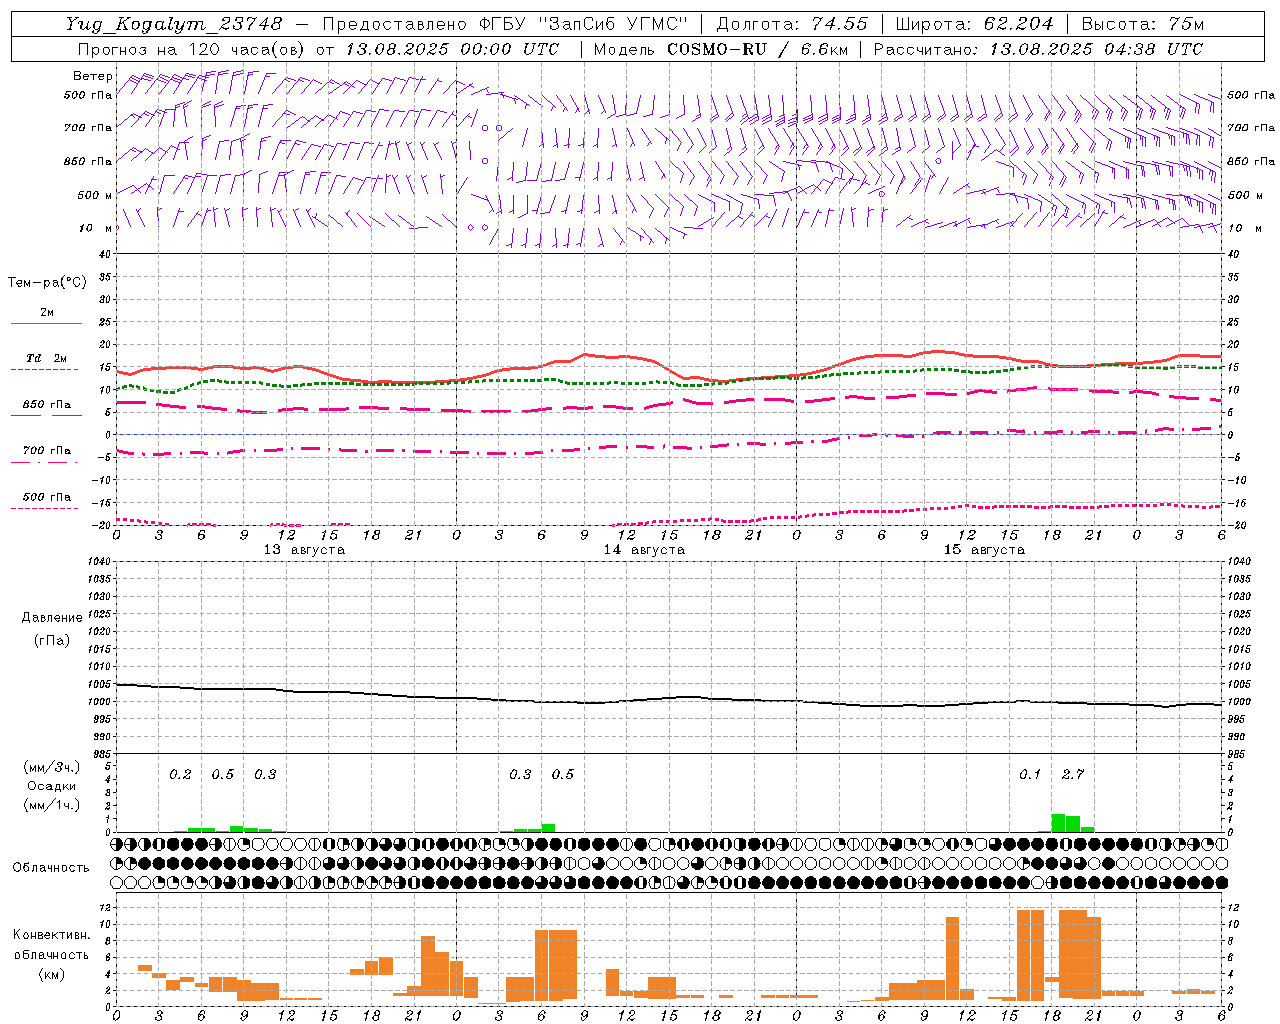Click the Долгота: 74.55 longitude value

click(792, 24)
